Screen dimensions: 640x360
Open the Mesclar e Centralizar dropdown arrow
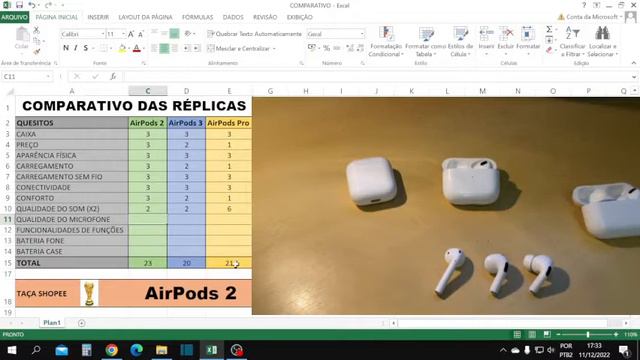tap(274, 49)
